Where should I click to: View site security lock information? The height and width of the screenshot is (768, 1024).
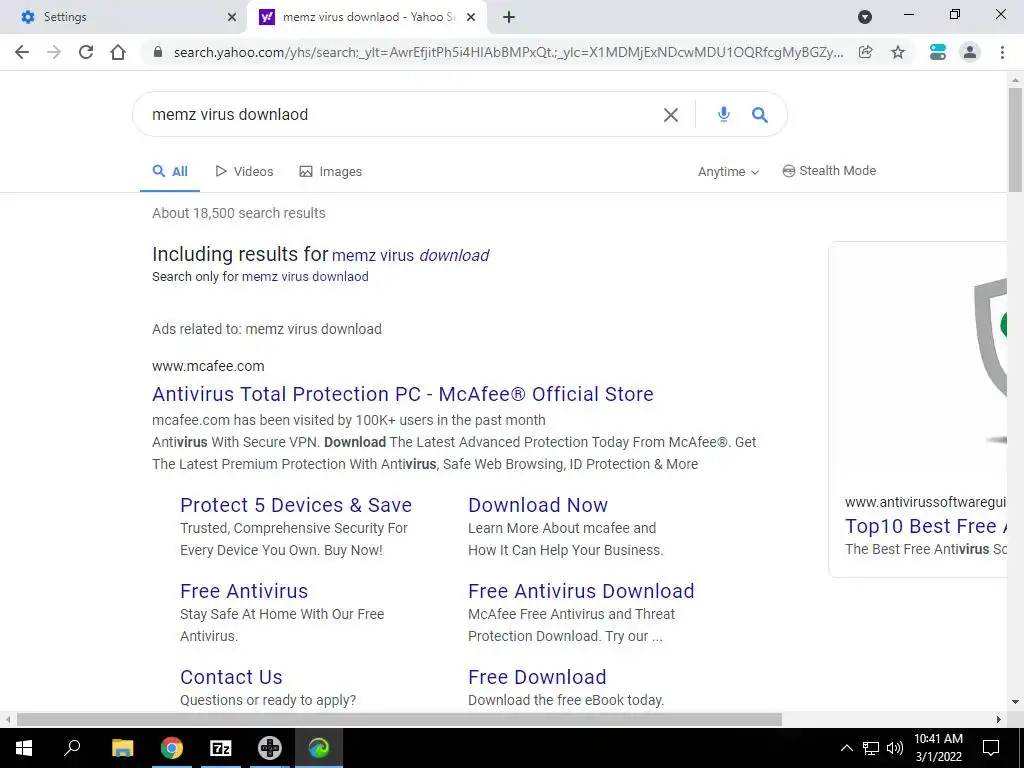tap(157, 52)
